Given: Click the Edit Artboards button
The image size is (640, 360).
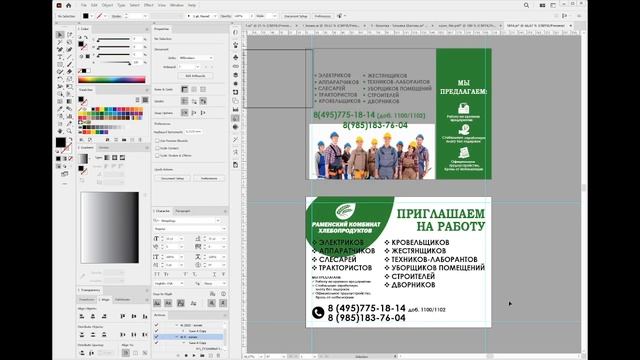Looking at the screenshot, I should click(x=196, y=76).
